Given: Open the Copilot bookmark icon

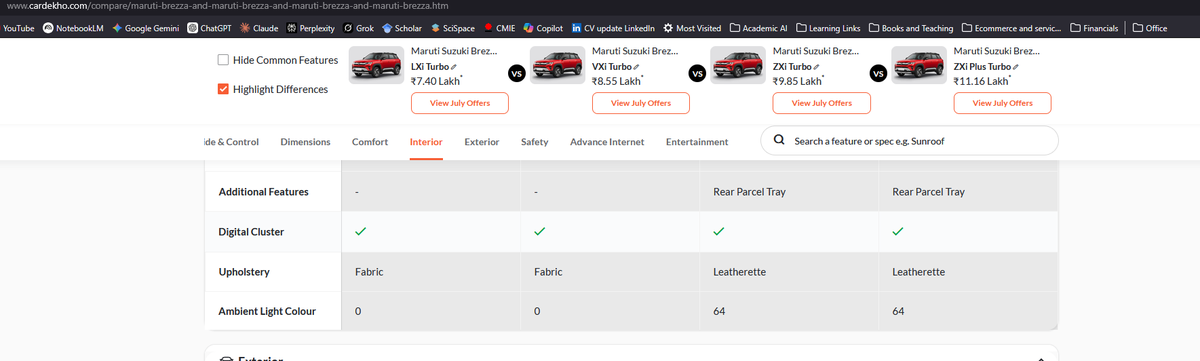Looking at the screenshot, I should (x=528, y=28).
